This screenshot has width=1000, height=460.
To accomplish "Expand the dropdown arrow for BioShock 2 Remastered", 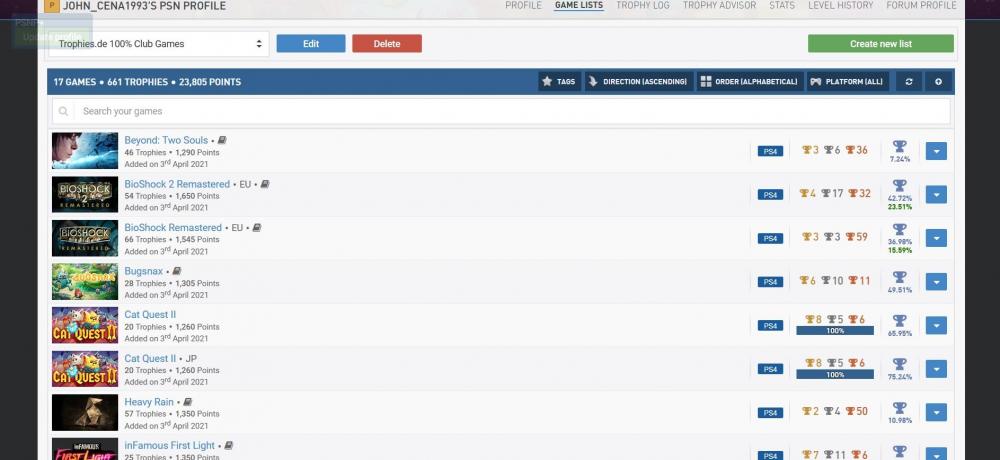I will tap(936, 195).
